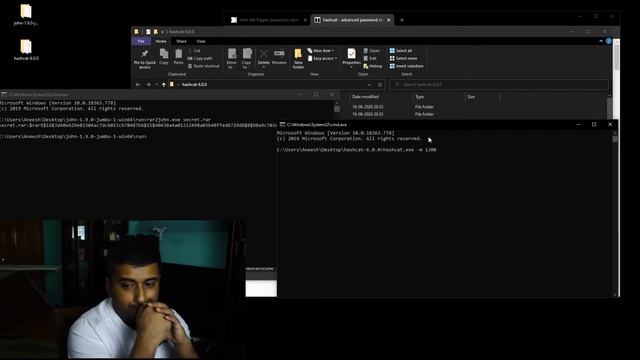The height and width of the screenshot is (360, 640).
Task: Click Select none in the ribbon
Action: pos(403,58)
